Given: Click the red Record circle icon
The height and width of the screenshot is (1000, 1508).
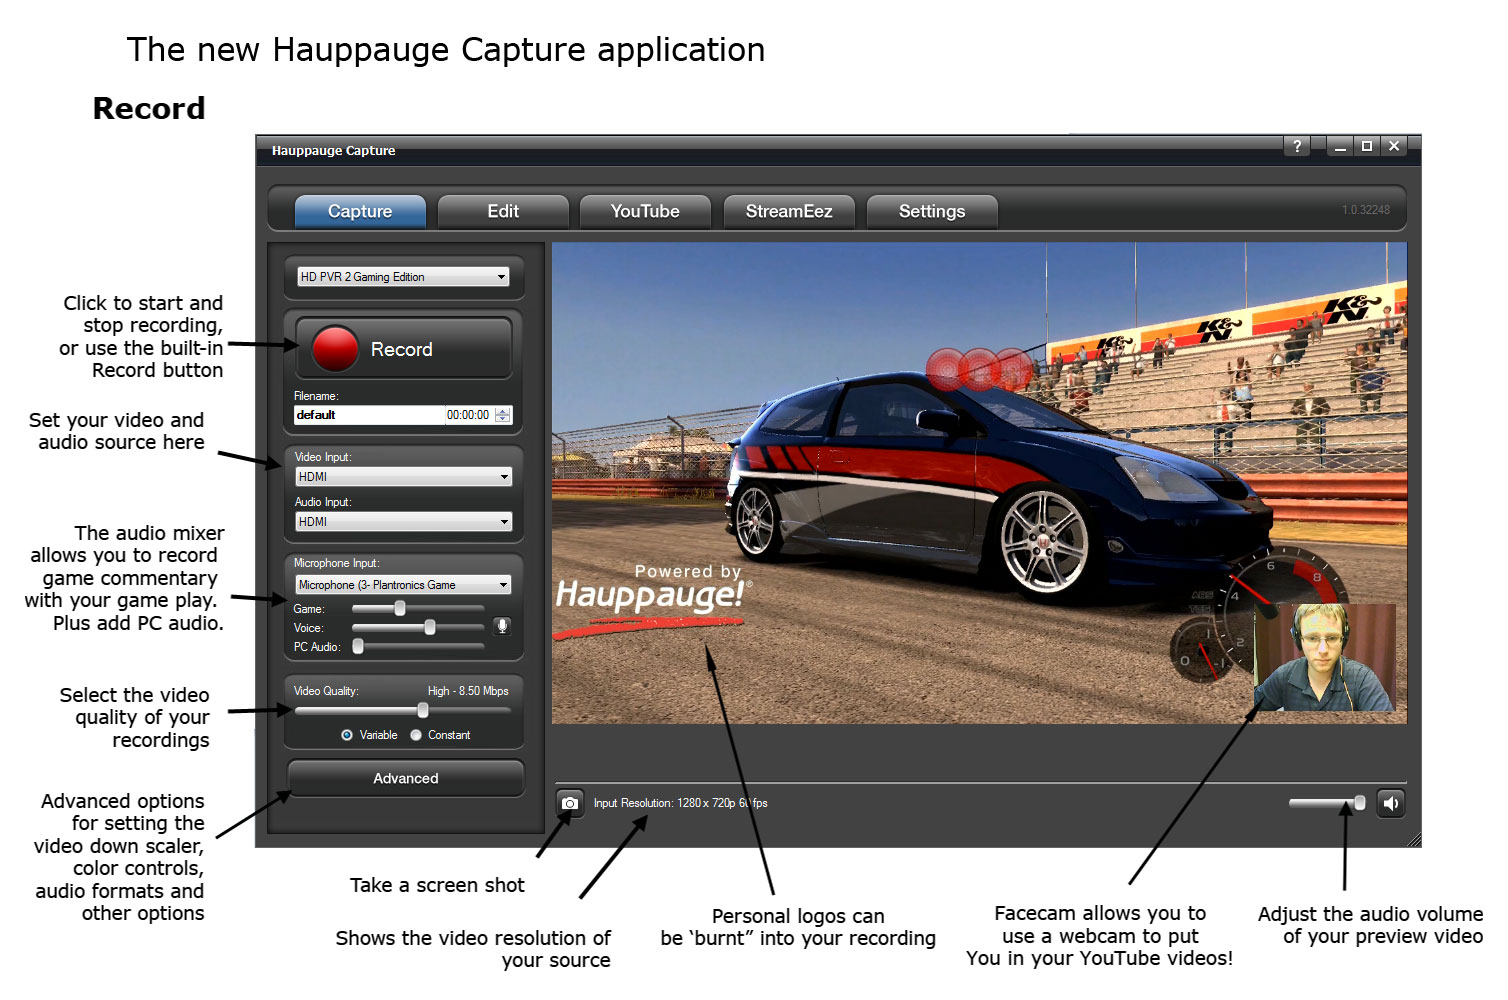Looking at the screenshot, I should [334, 349].
